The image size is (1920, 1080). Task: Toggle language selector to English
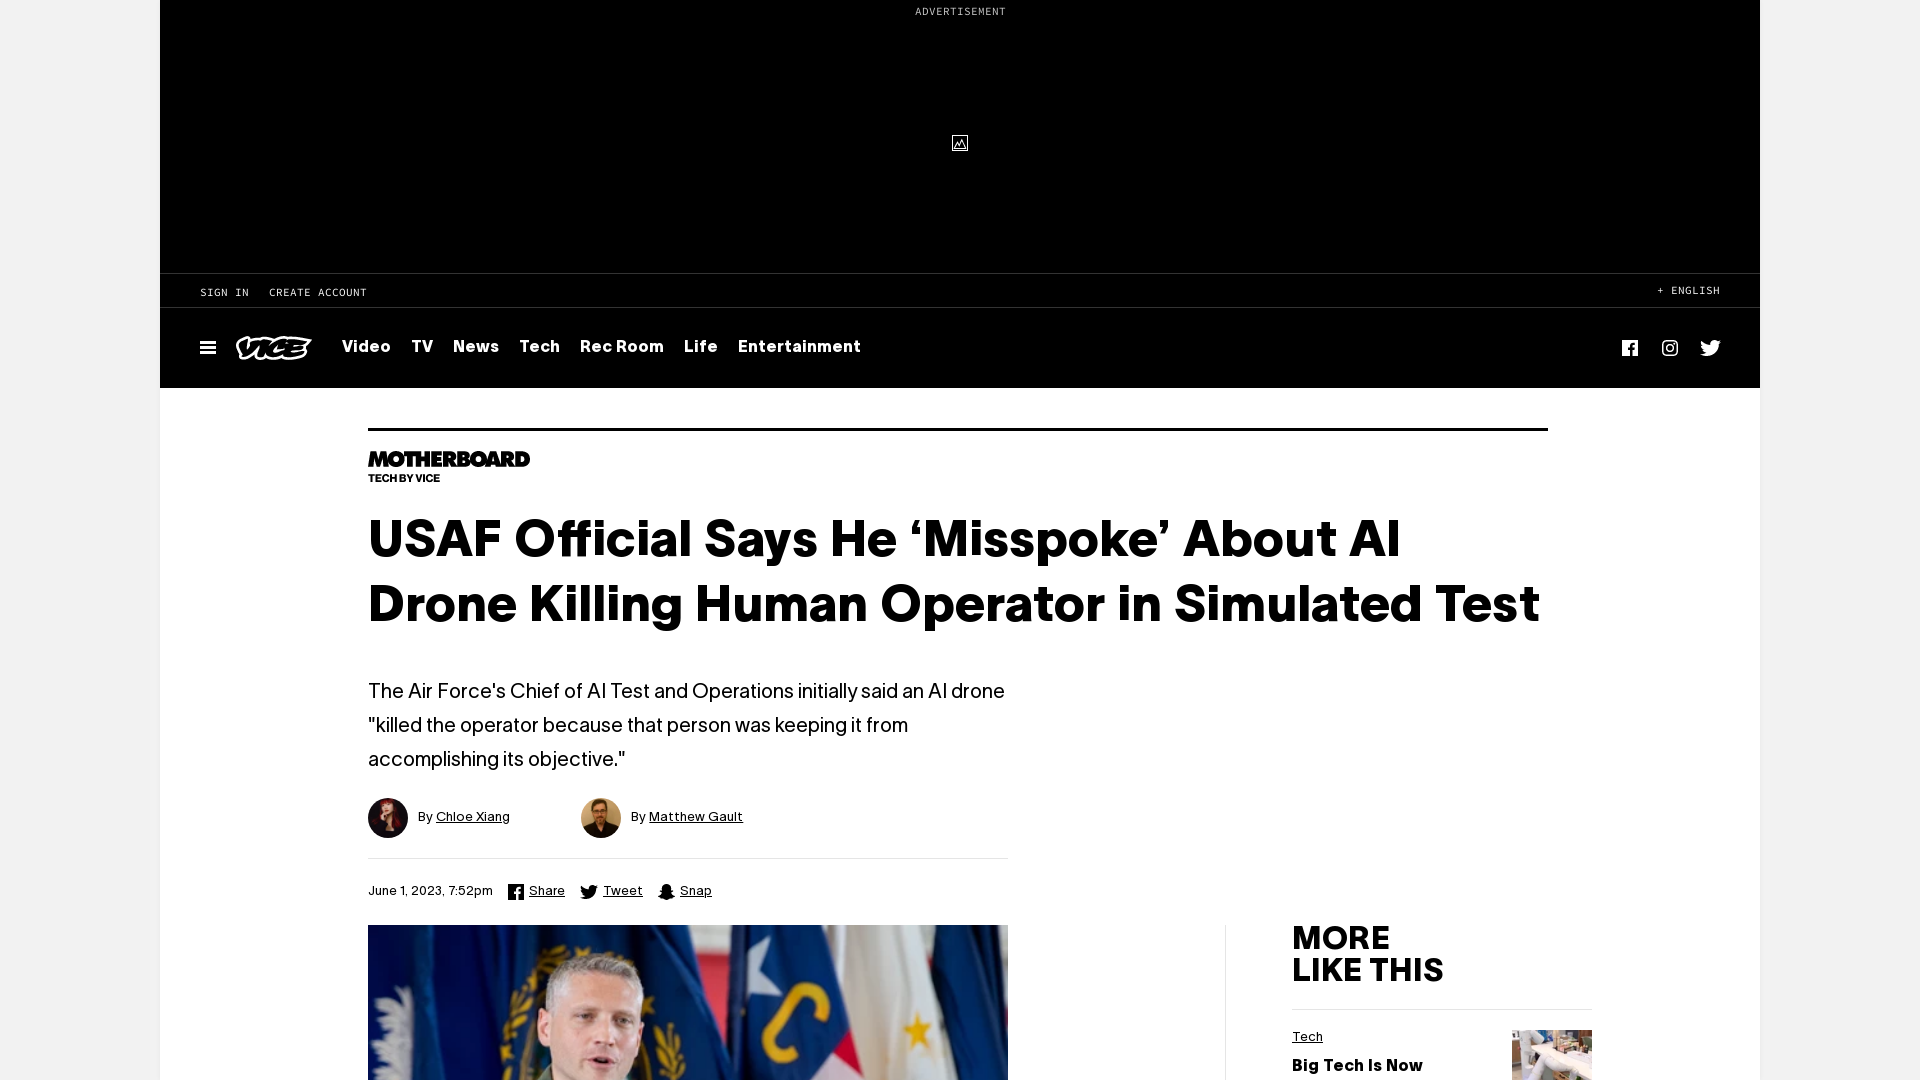pyautogui.click(x=1688, y=290)
